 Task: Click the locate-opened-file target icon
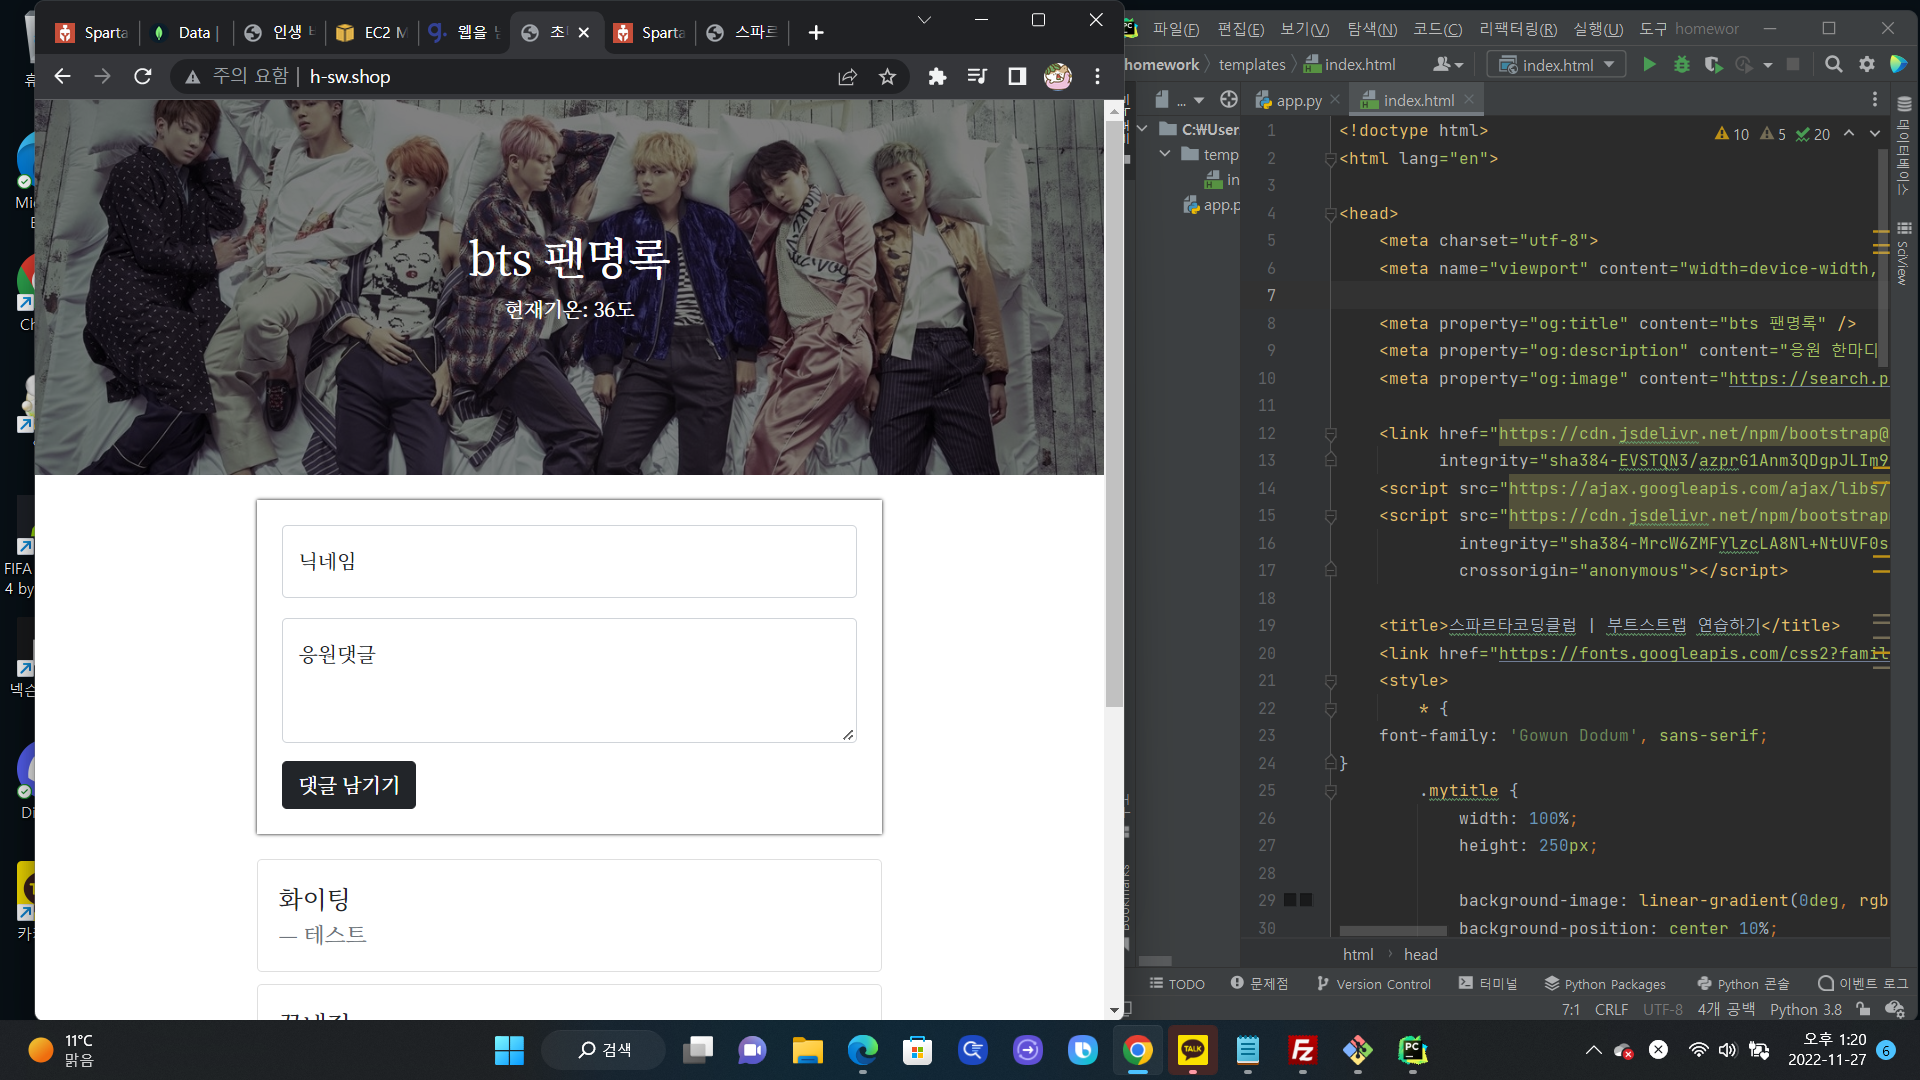[x=1229, y=100]
